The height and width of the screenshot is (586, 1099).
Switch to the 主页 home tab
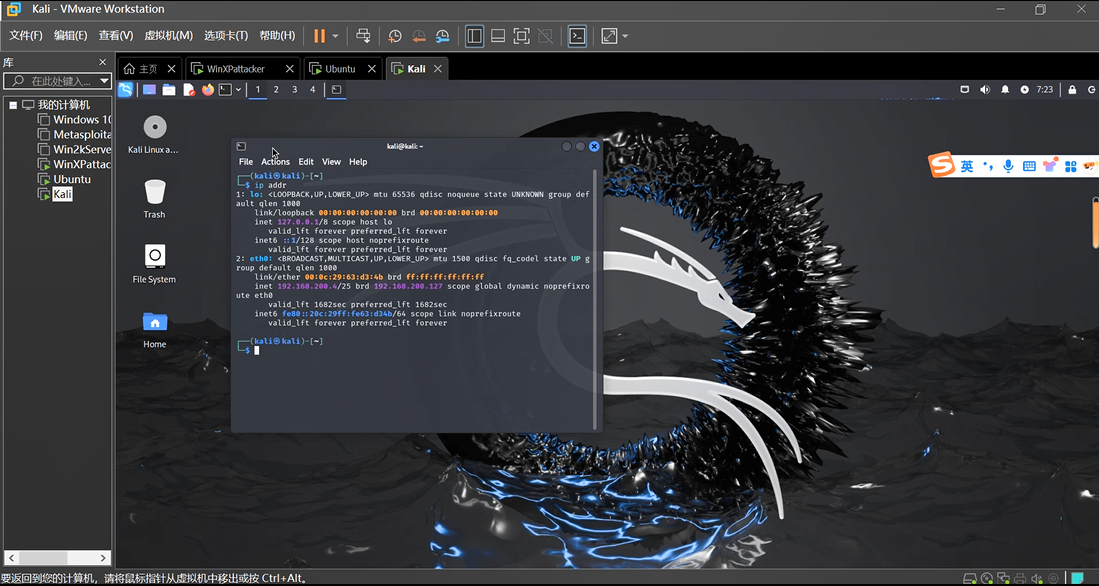(x=149, y=69)
